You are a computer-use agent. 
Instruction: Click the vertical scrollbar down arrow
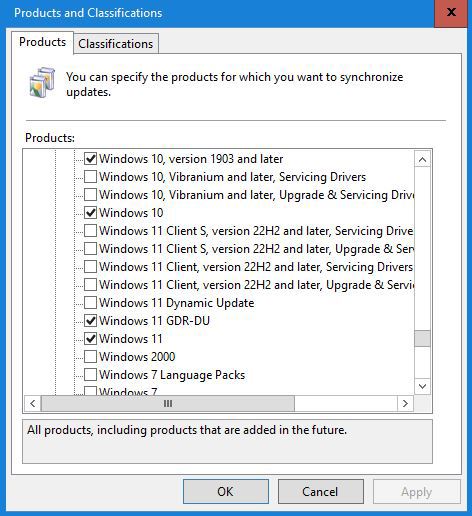422,386
